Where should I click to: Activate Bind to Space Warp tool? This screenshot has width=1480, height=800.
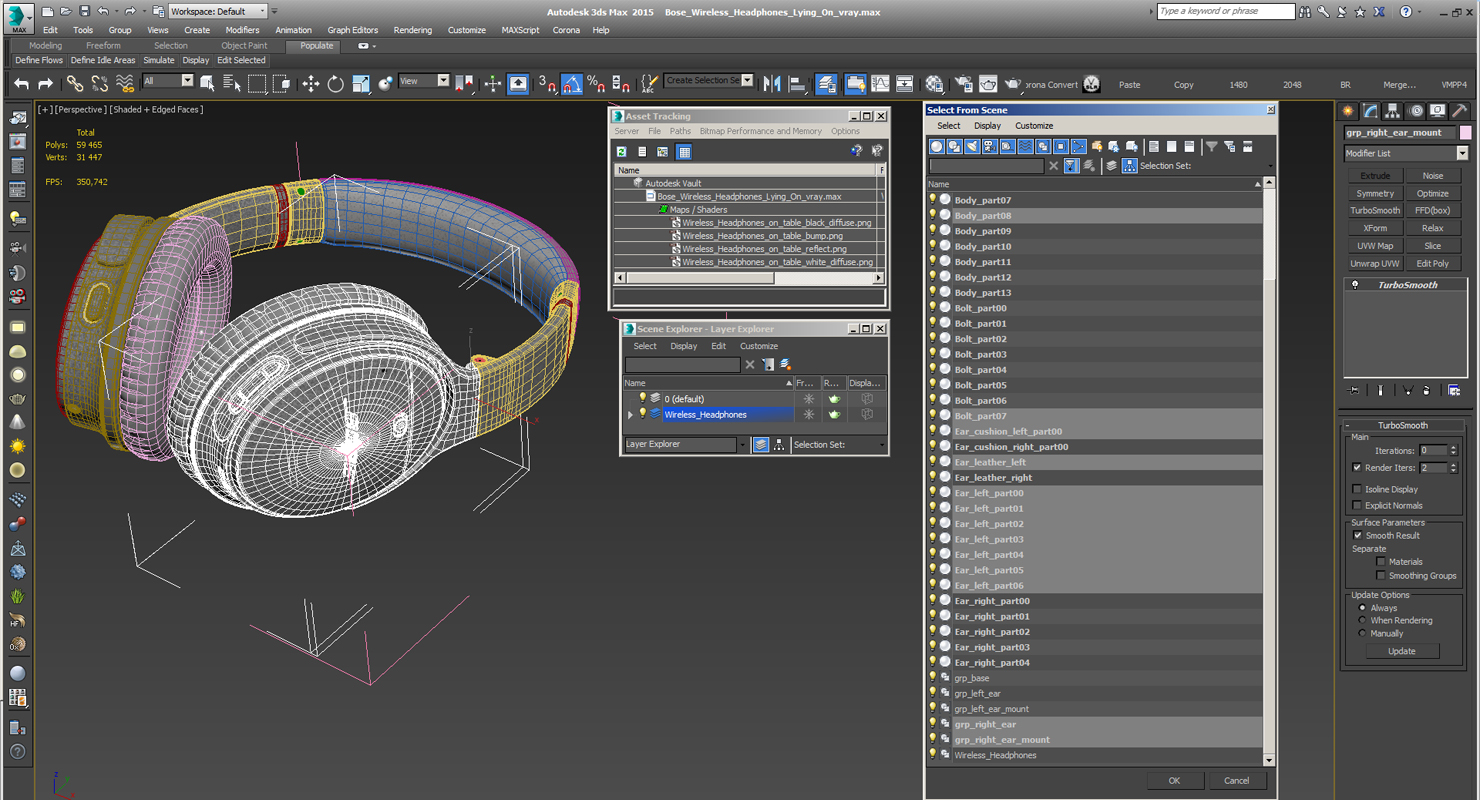pos(124,84)
